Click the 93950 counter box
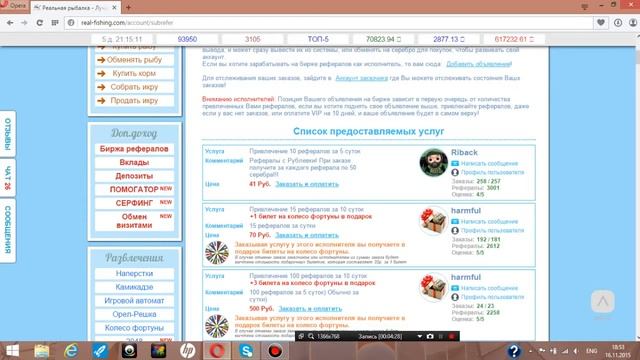Viewport: 640px width, 360px height. [187, 39]
